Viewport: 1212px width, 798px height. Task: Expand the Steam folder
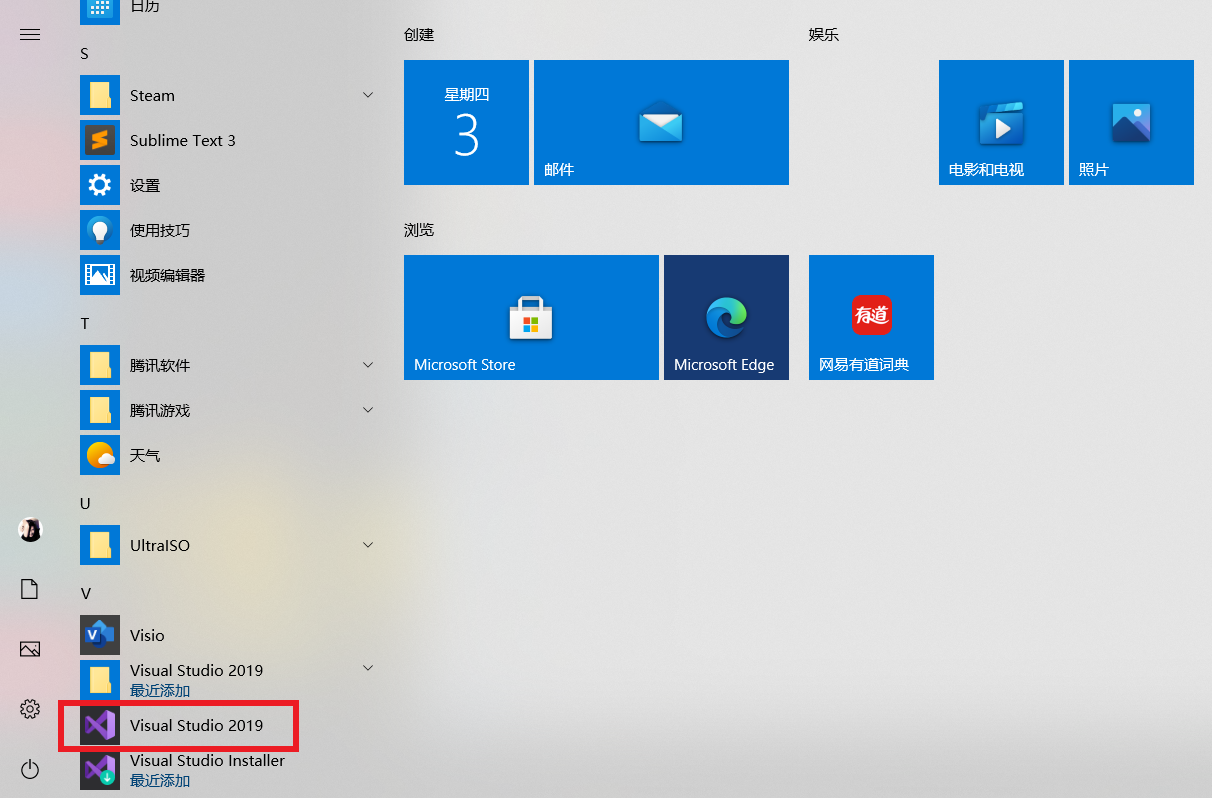click(x=367, y=94)
